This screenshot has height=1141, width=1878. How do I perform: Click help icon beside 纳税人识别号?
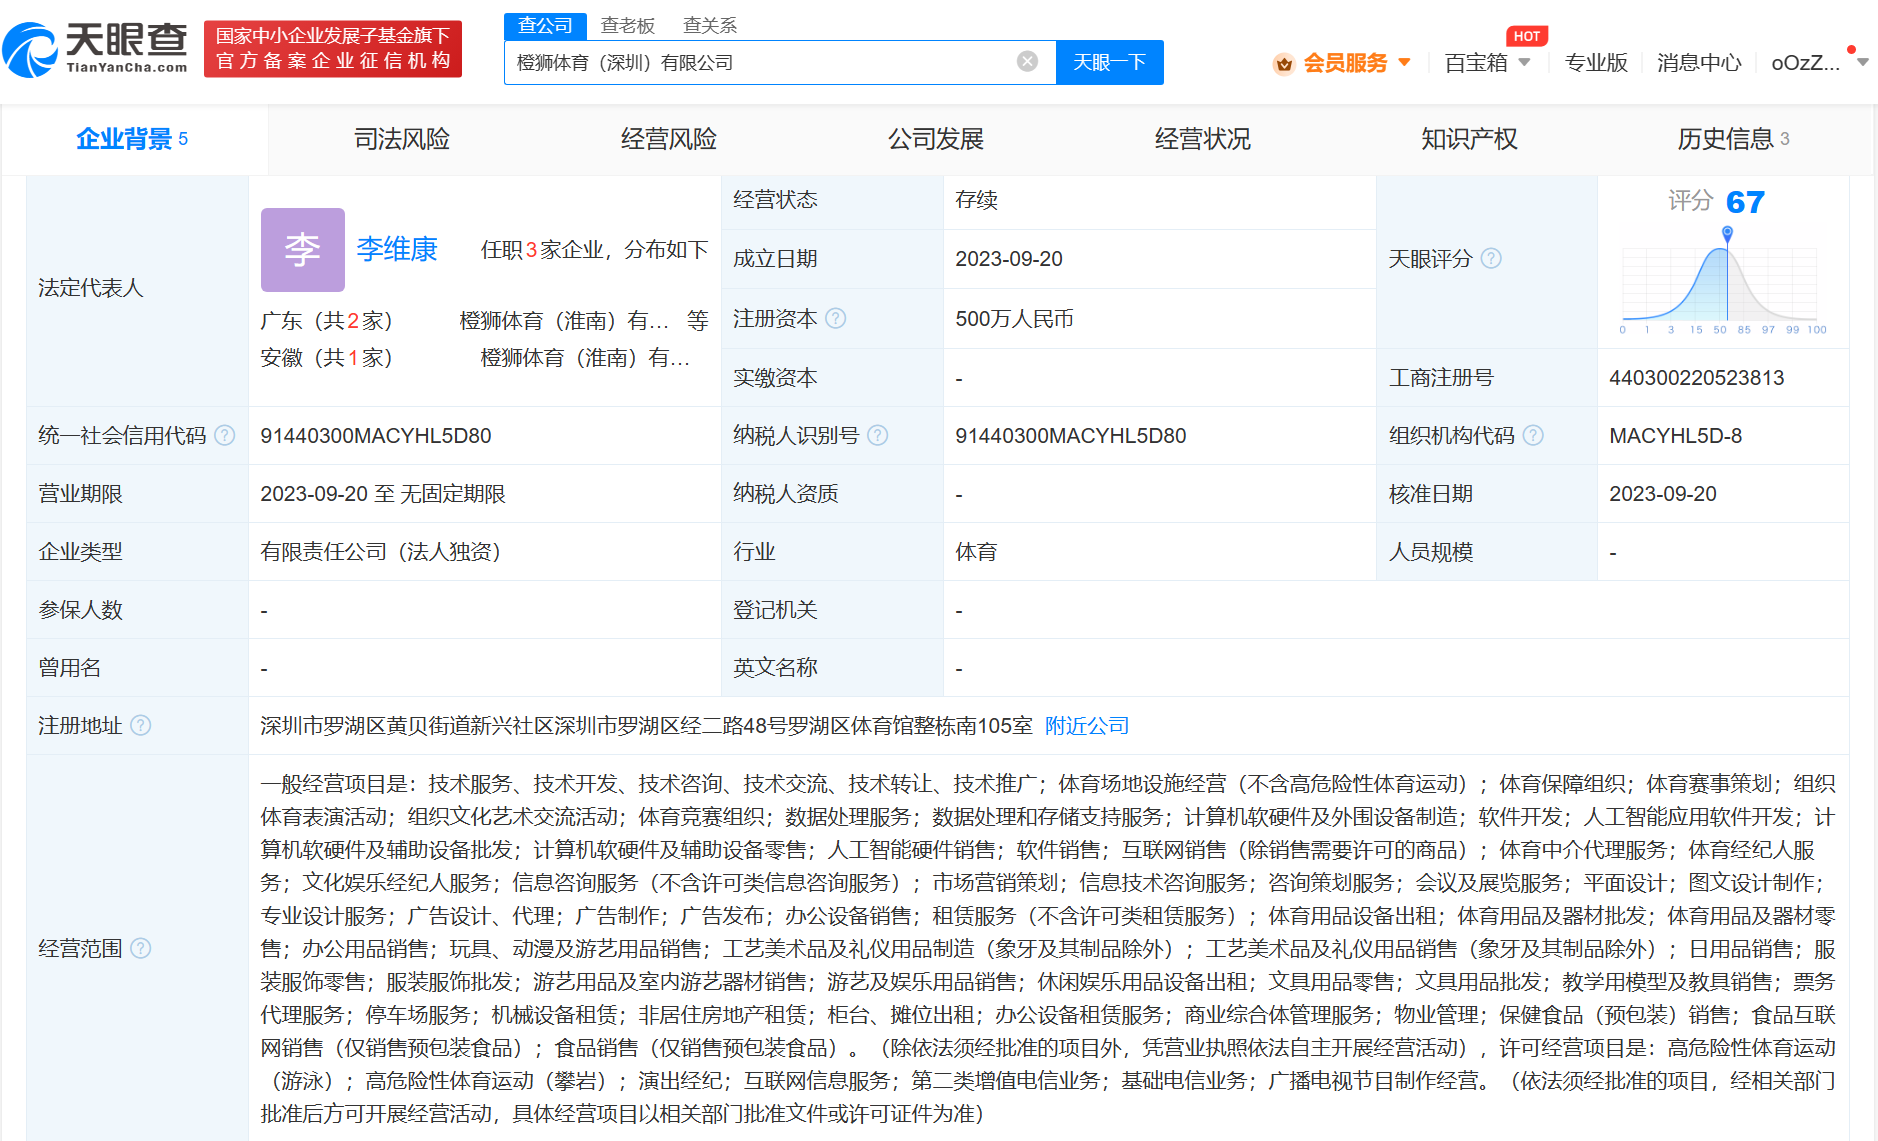coord(878,436)
